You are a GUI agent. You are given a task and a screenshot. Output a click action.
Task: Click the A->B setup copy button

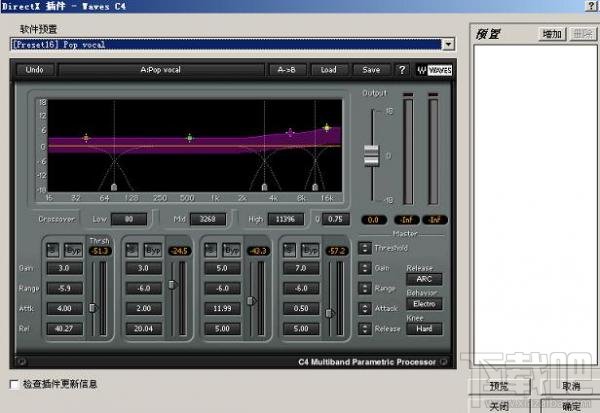pyautogui.click(x=284, y=70)
